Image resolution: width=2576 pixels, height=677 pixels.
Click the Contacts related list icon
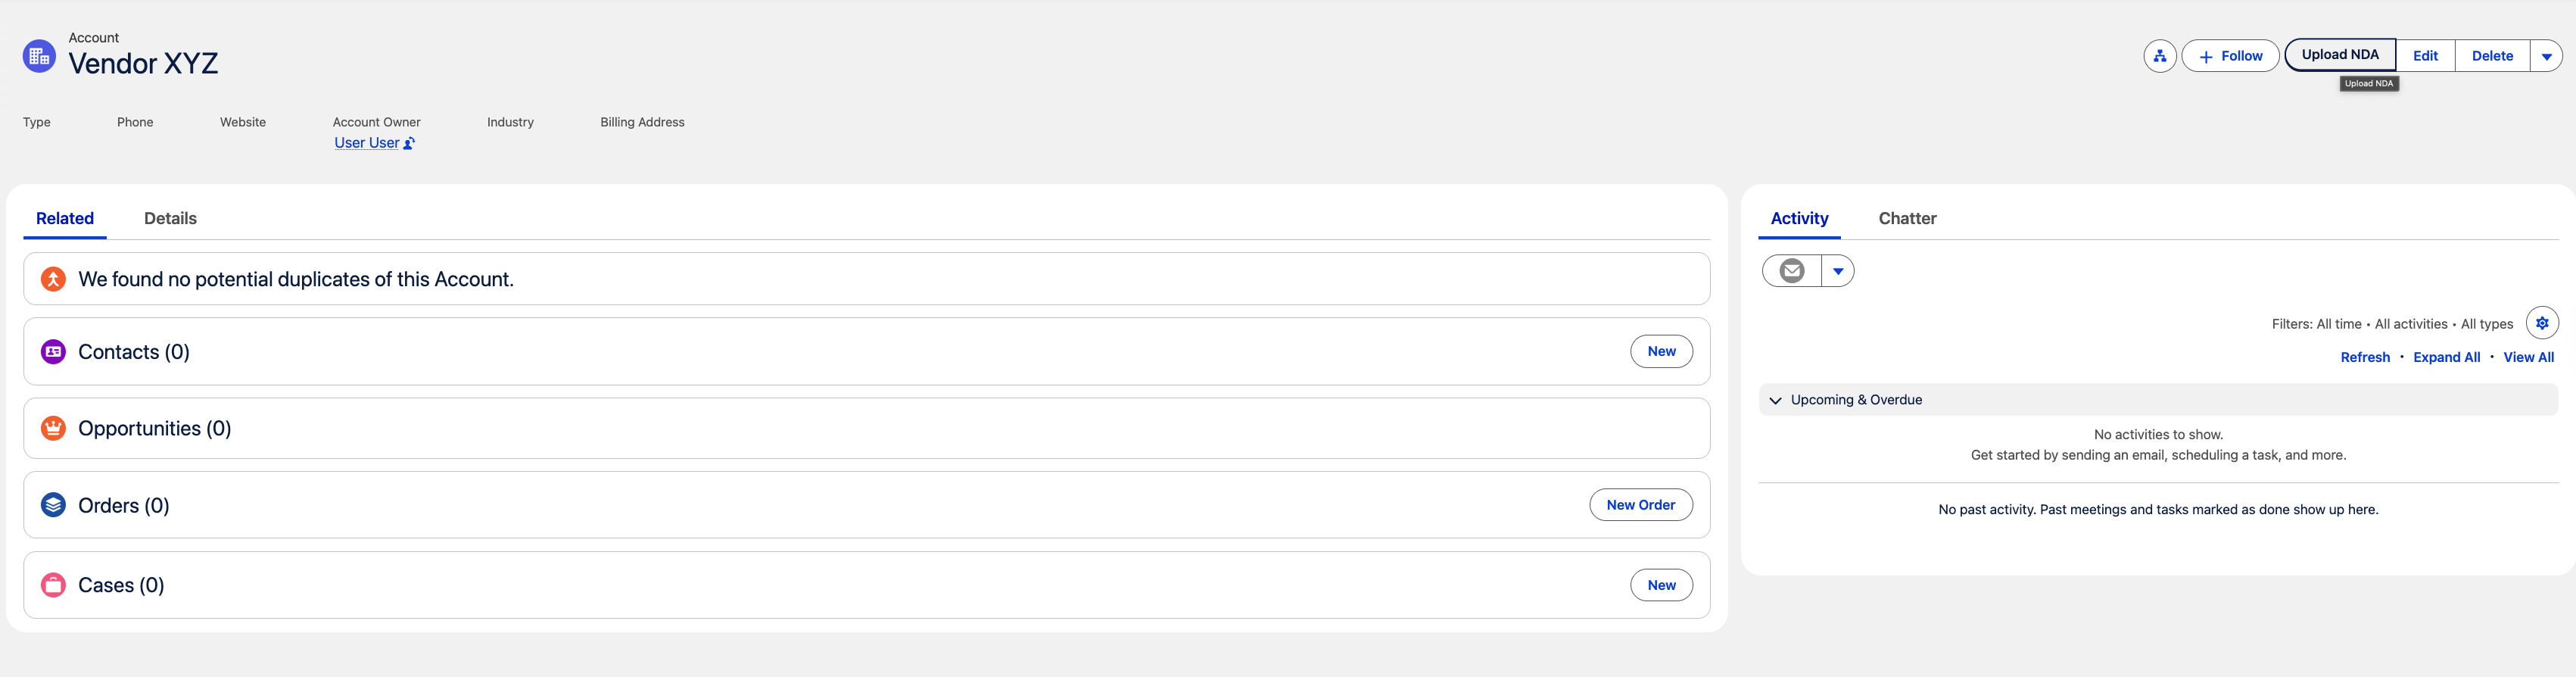(x=52, y=351)
